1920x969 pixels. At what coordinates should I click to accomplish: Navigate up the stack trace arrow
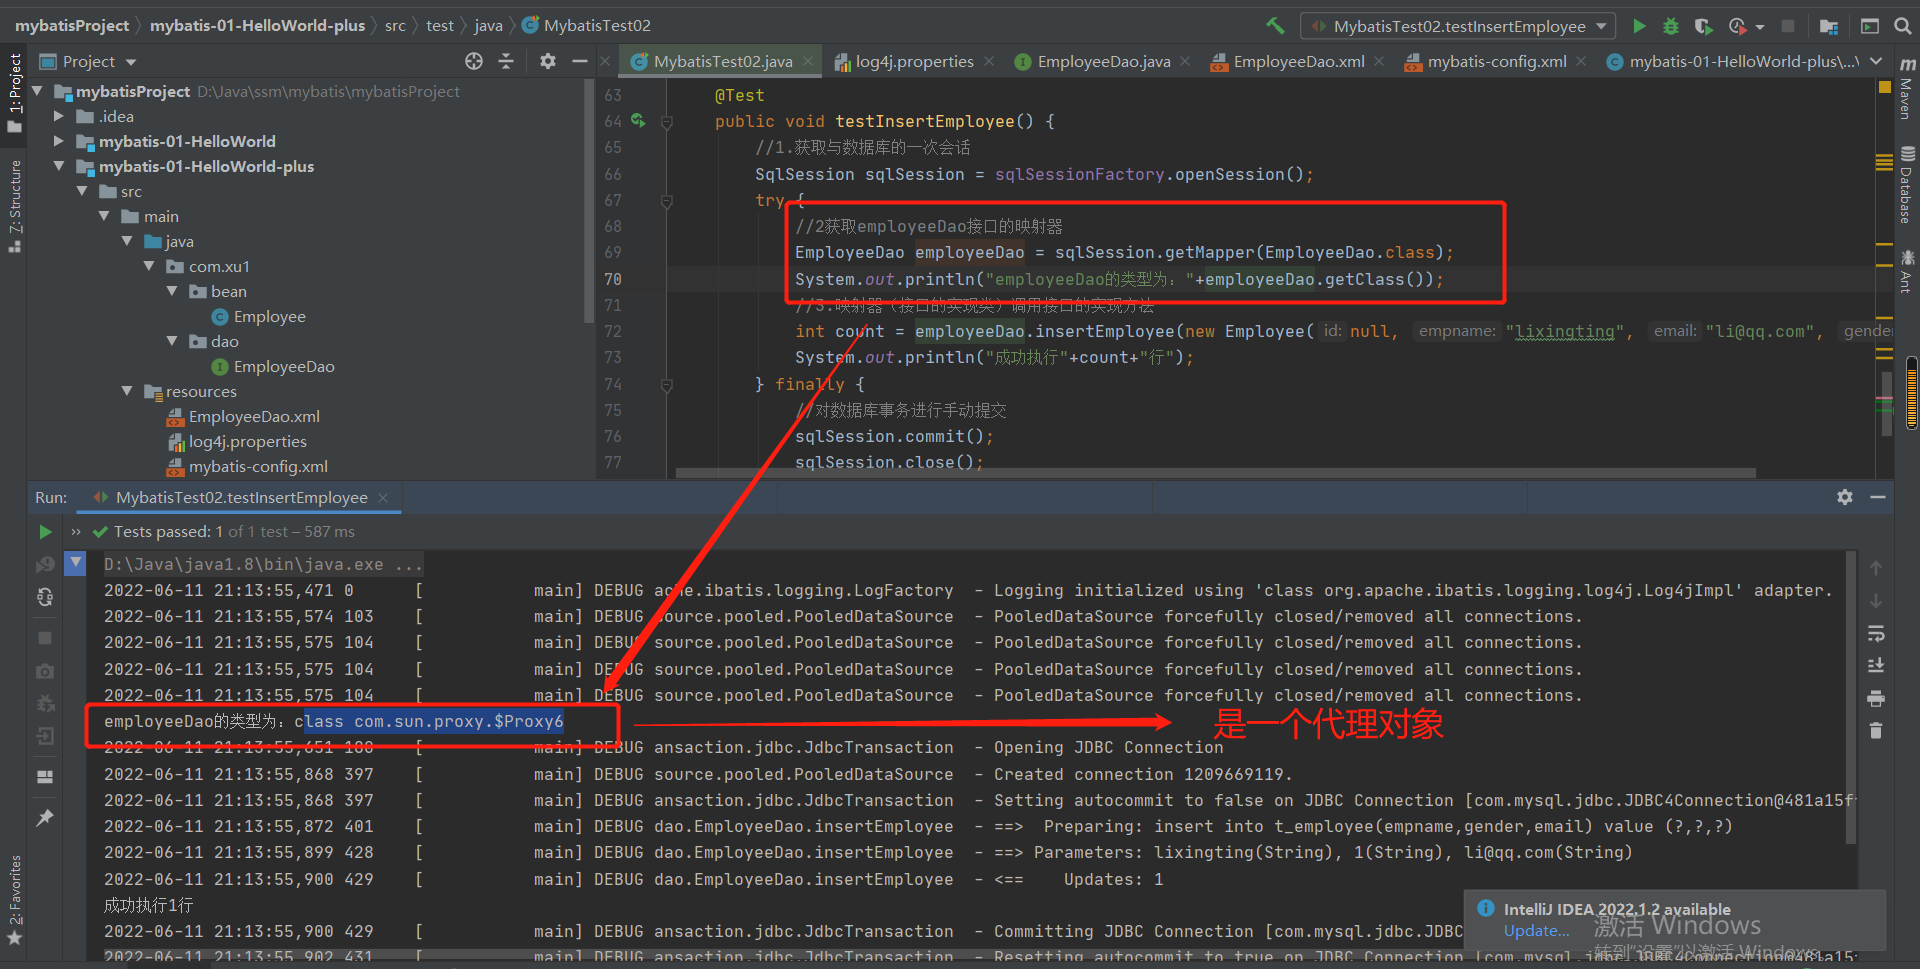pos(1876,568)
